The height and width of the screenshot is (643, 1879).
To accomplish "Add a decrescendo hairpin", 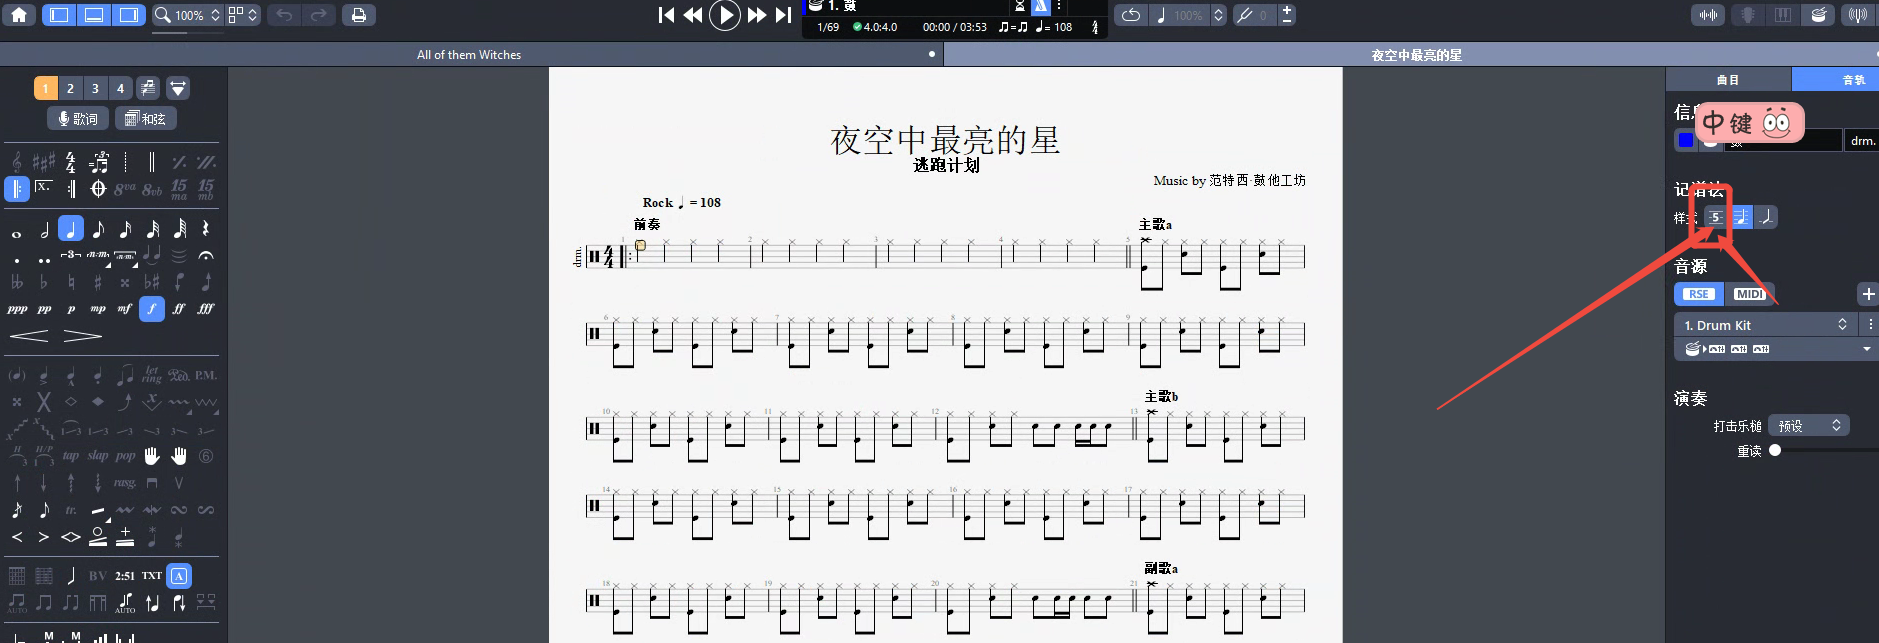I will click(x=83, y=336).
